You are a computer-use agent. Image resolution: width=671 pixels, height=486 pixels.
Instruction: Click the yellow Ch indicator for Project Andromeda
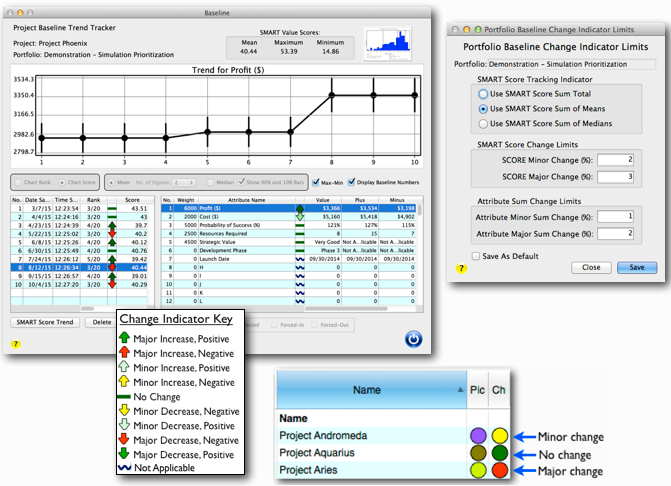click(500, 435)
